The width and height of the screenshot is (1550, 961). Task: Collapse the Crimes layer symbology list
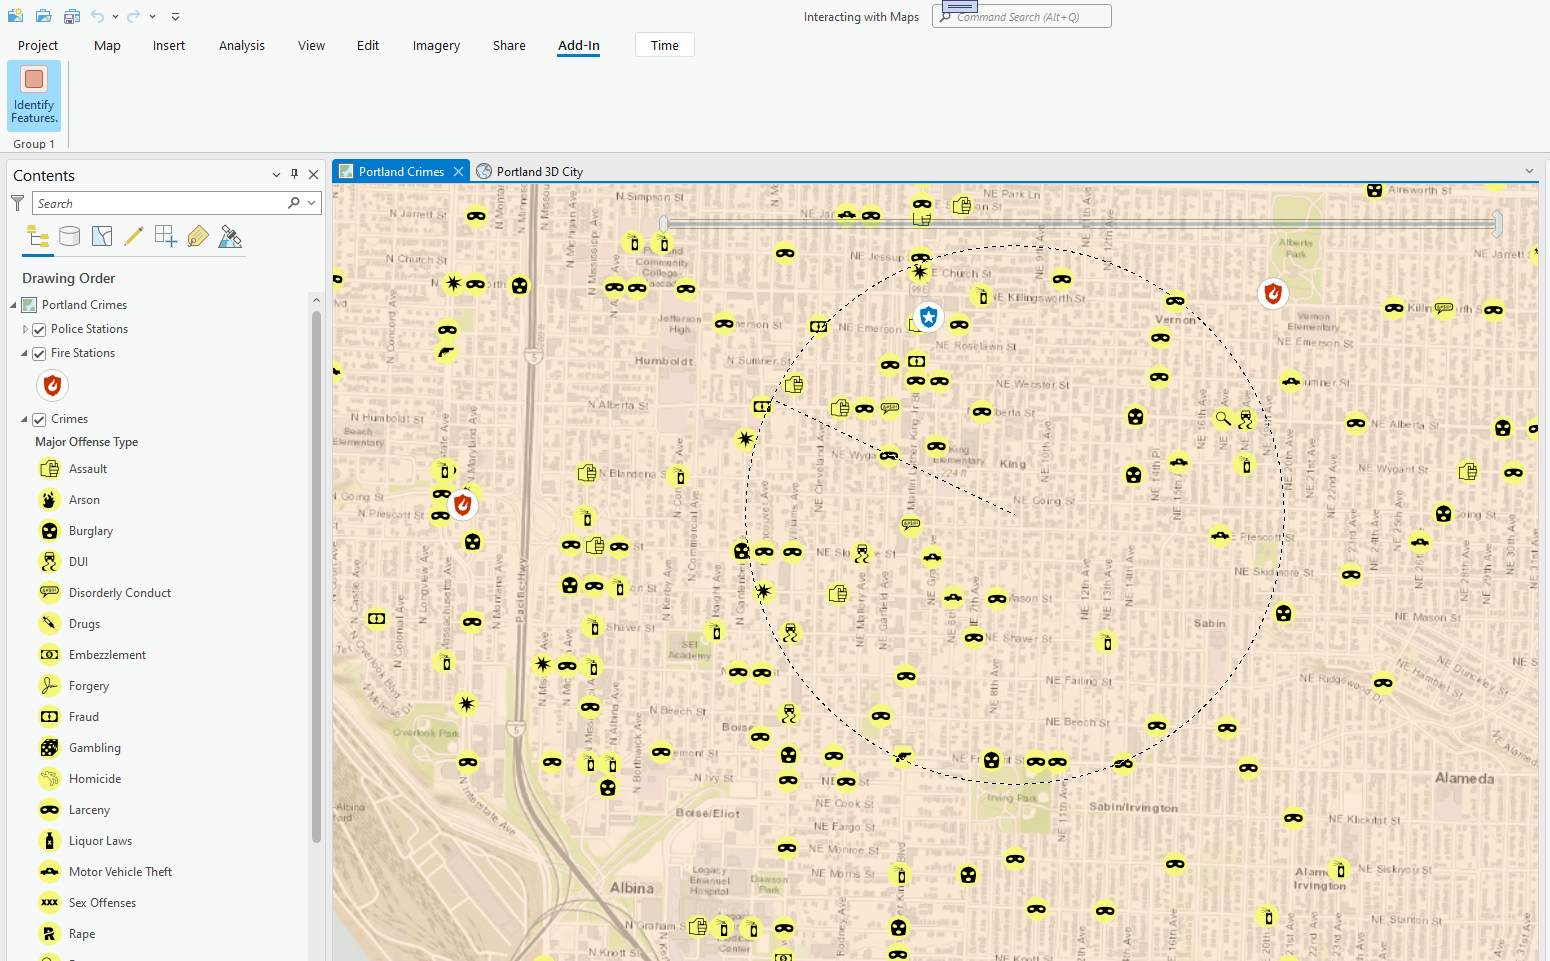tap(25, 418)
